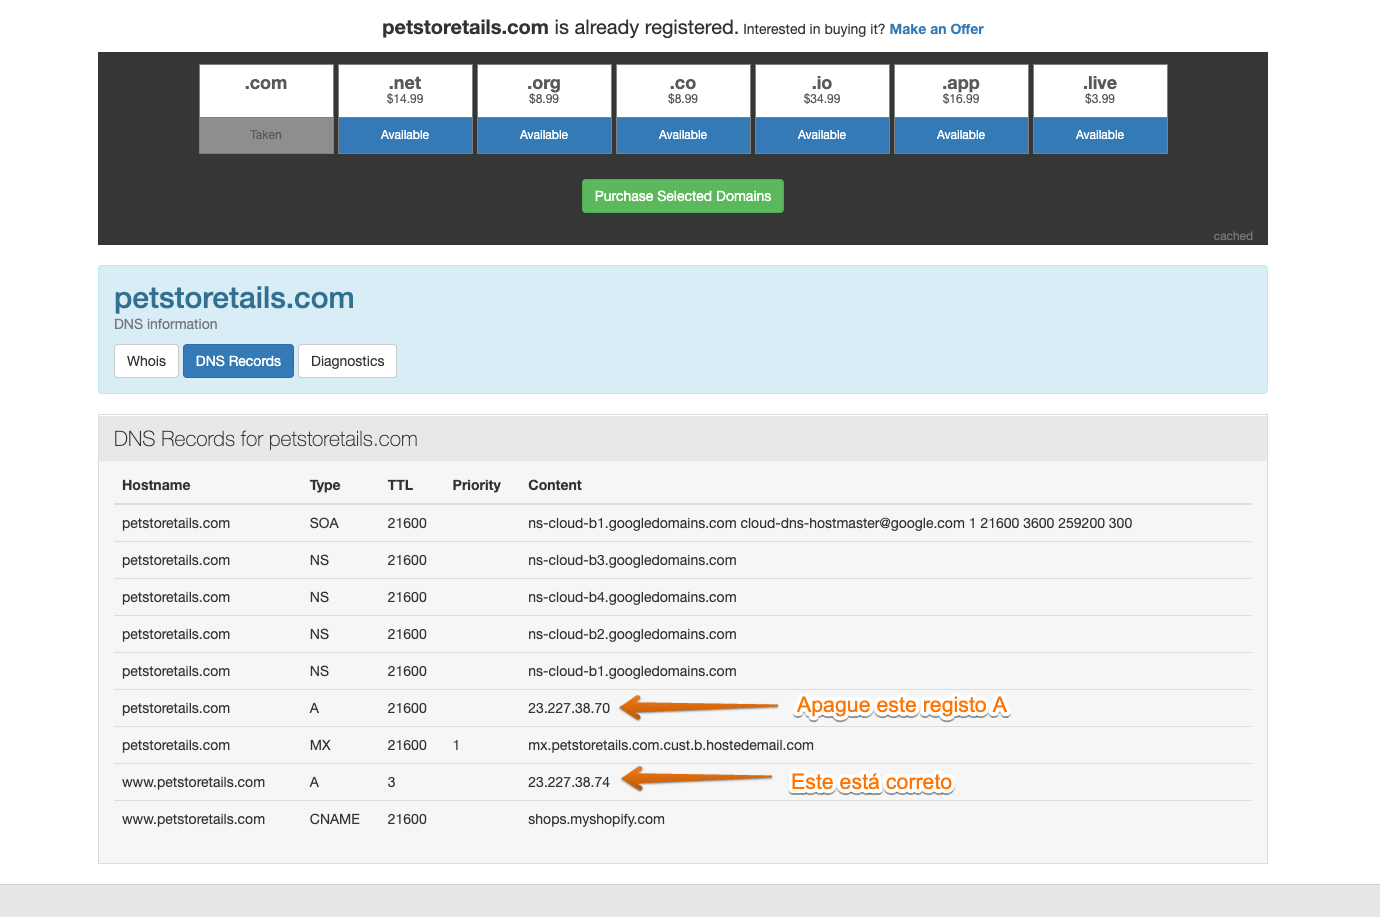Click the Content column header
Image resolution: width=1380 pixels, height=917 pixels.
[555, 485]
